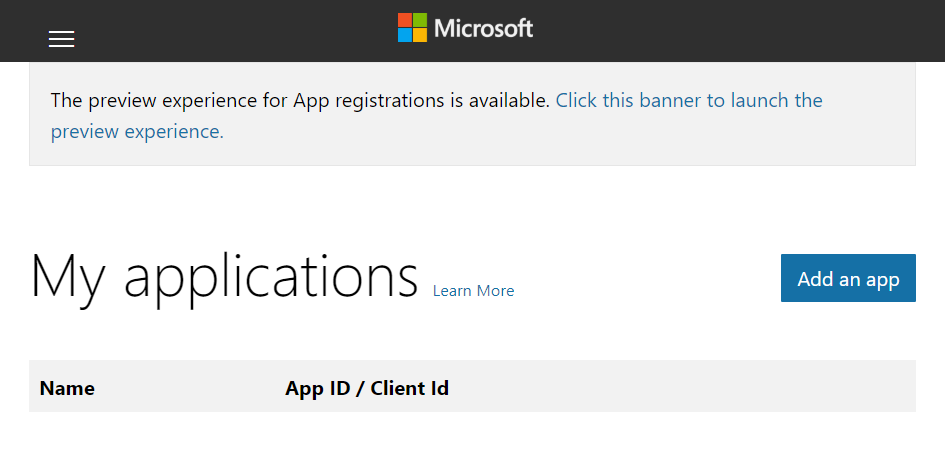
Task: Click the Microsoft four-square logo
Action: coord(412,28)
